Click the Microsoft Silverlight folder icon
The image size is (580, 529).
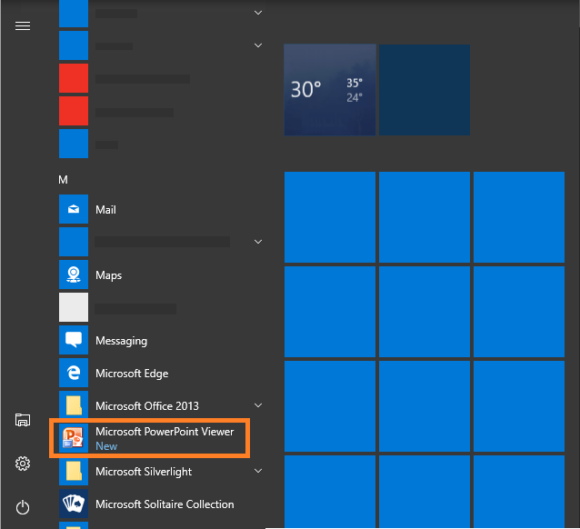[74, 471]
